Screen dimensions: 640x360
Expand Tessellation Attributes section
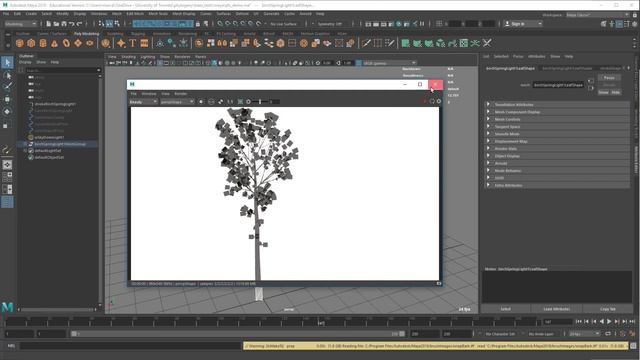pyautogui.click(x=557, y=104)
